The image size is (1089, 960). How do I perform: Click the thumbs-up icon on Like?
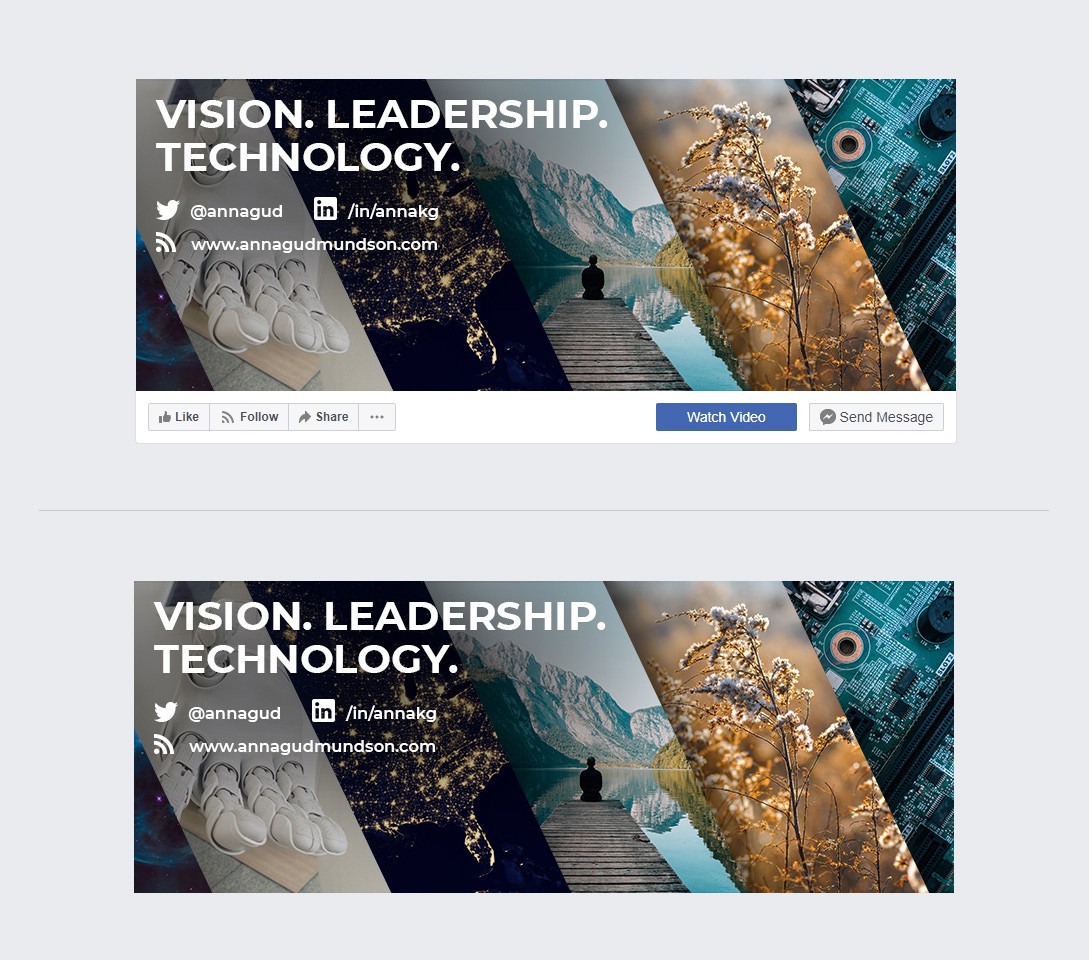[x=165, y=417]
